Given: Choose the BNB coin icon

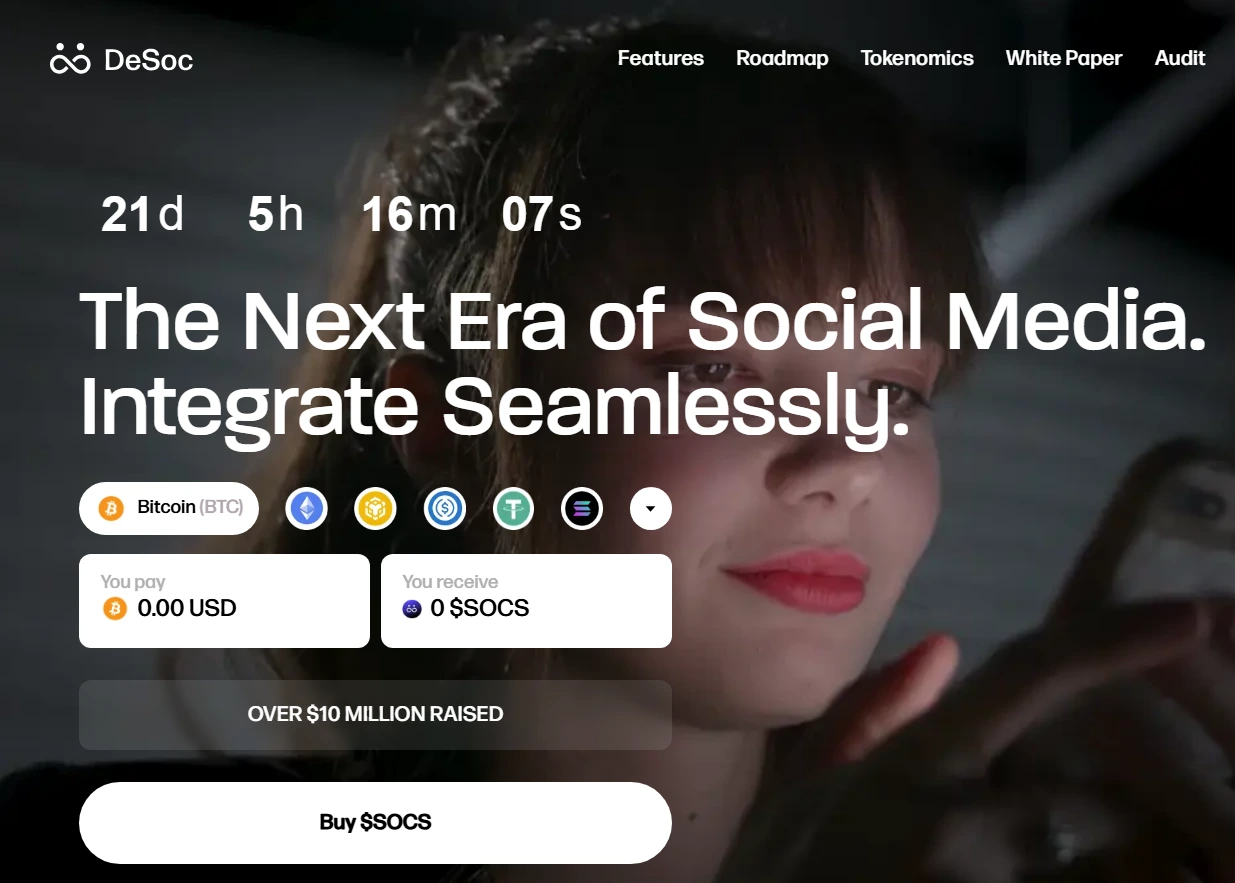Looking at the screenshot, I should [376, 509].
